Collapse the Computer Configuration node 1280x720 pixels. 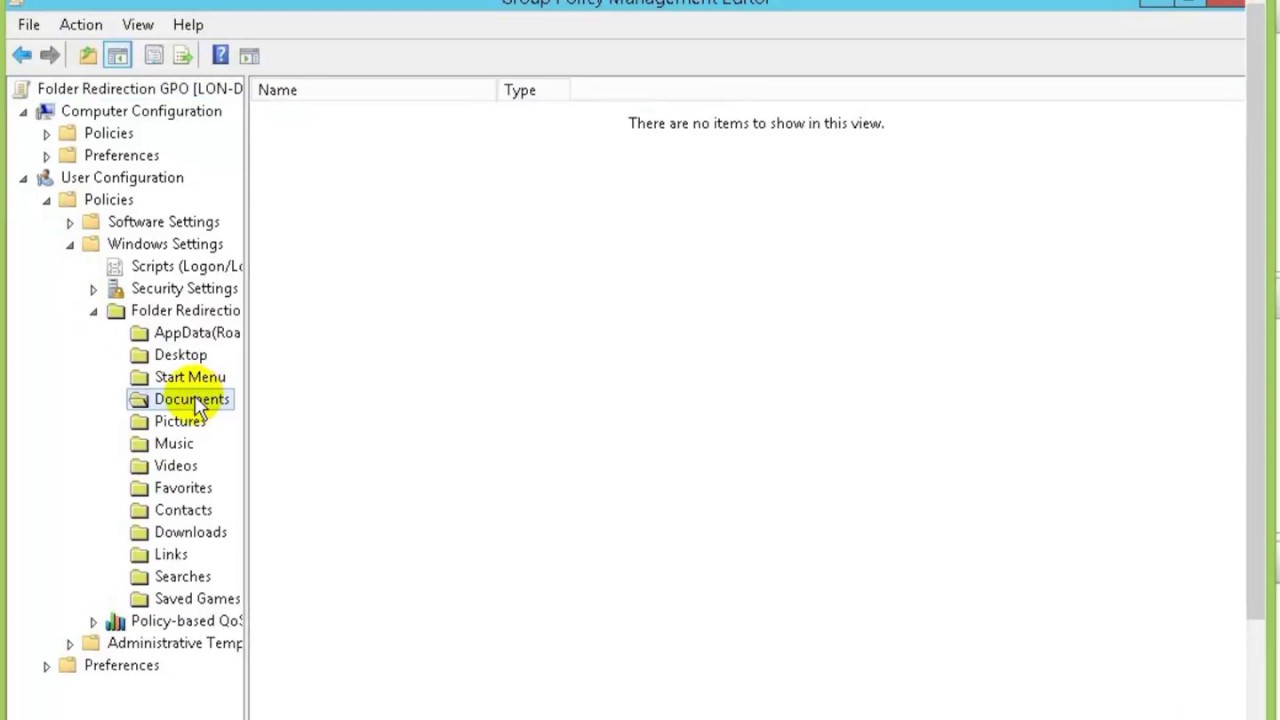point(23,112)
